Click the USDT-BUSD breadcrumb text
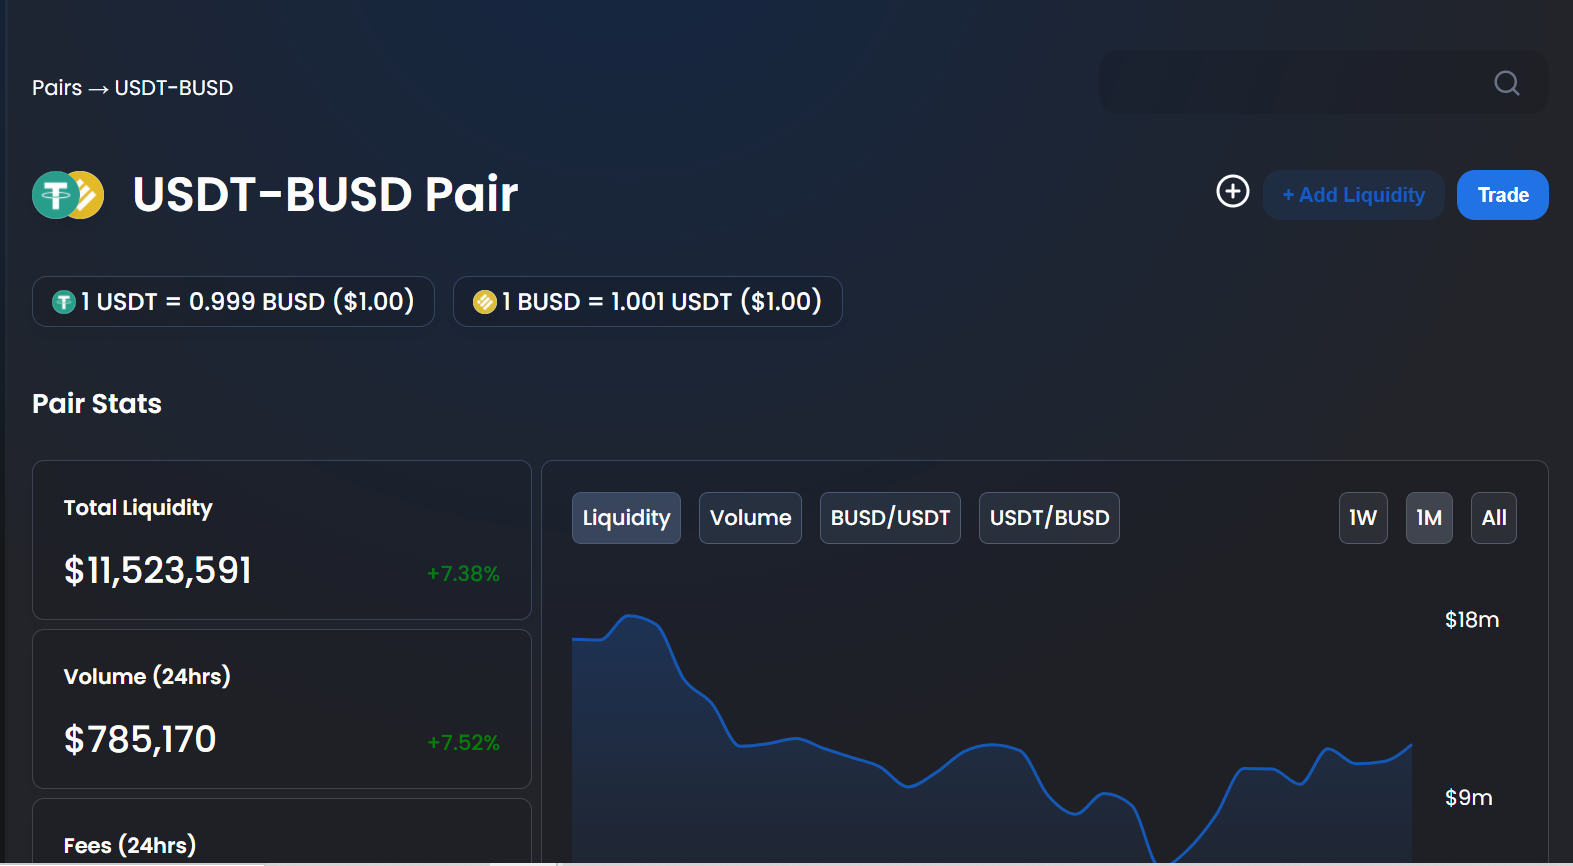This screenshot has height=866, width=1573. (174, 88)
